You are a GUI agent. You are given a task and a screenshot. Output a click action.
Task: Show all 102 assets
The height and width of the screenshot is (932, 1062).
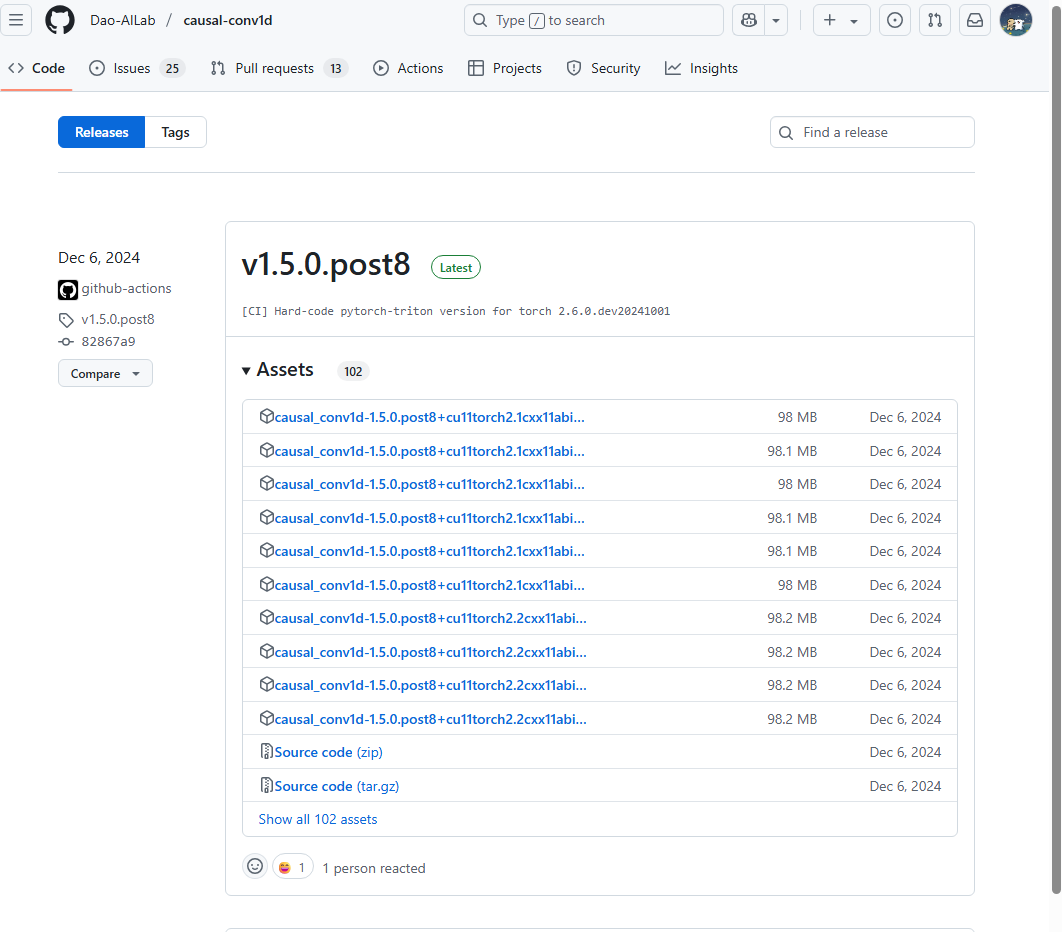tap(317, 819)
